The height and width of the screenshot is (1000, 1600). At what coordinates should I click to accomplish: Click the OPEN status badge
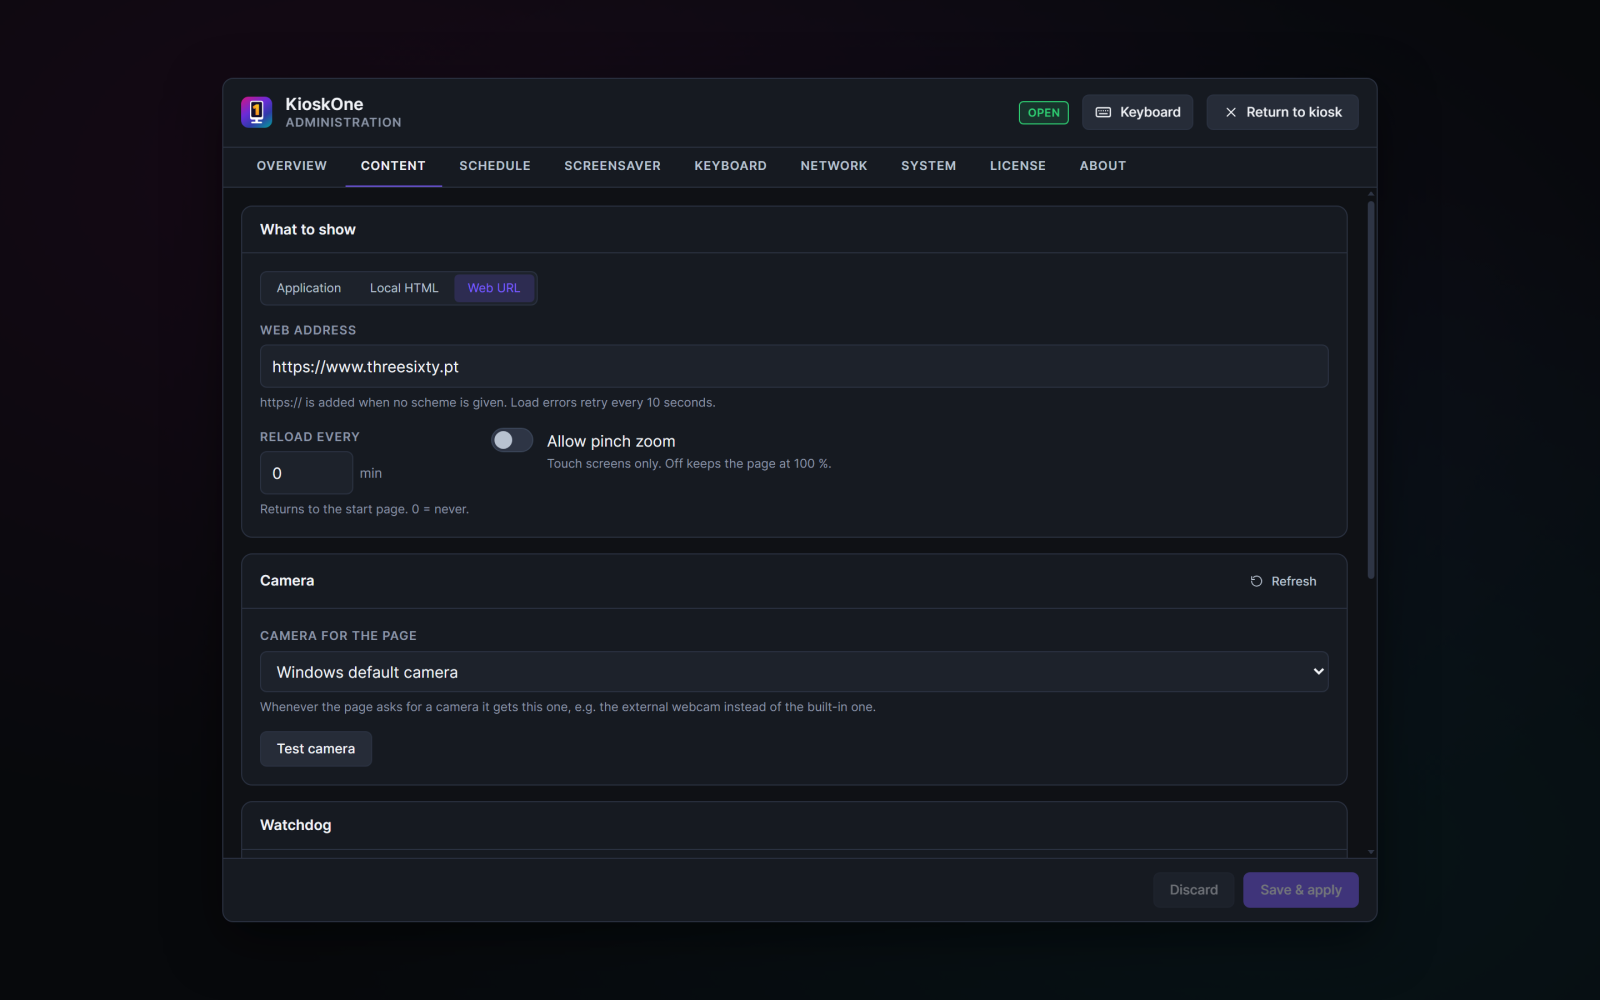(x=1043, y=112)
